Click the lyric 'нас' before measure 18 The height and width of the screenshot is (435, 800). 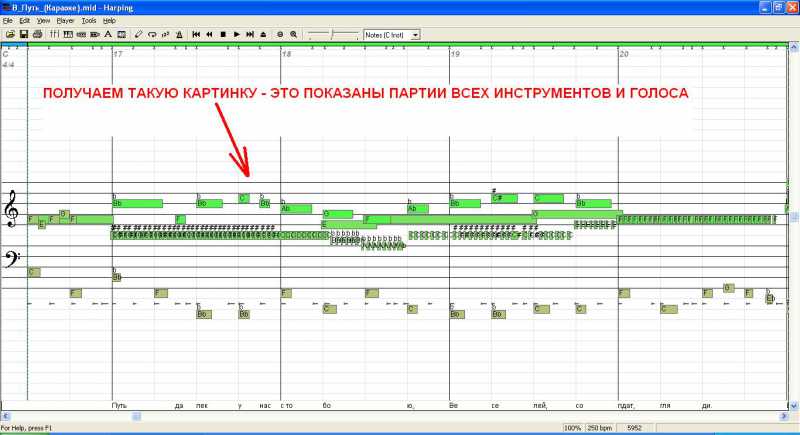pyautogui.click(x=265, y=406)
